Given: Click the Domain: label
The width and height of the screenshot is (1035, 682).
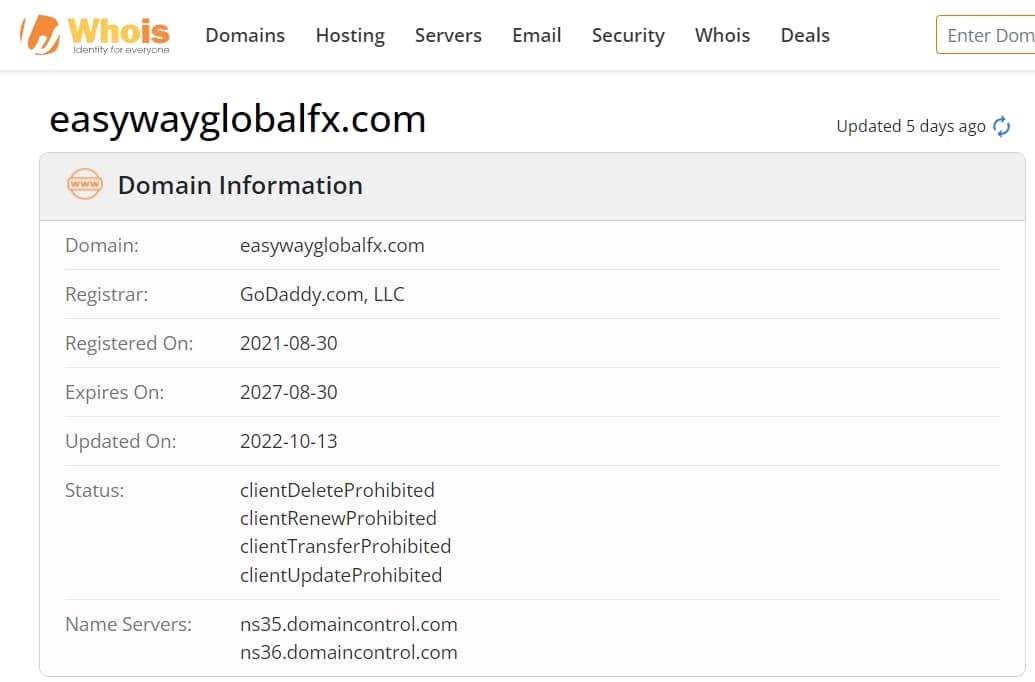Looking at the screenshot, I should point(102,246).
